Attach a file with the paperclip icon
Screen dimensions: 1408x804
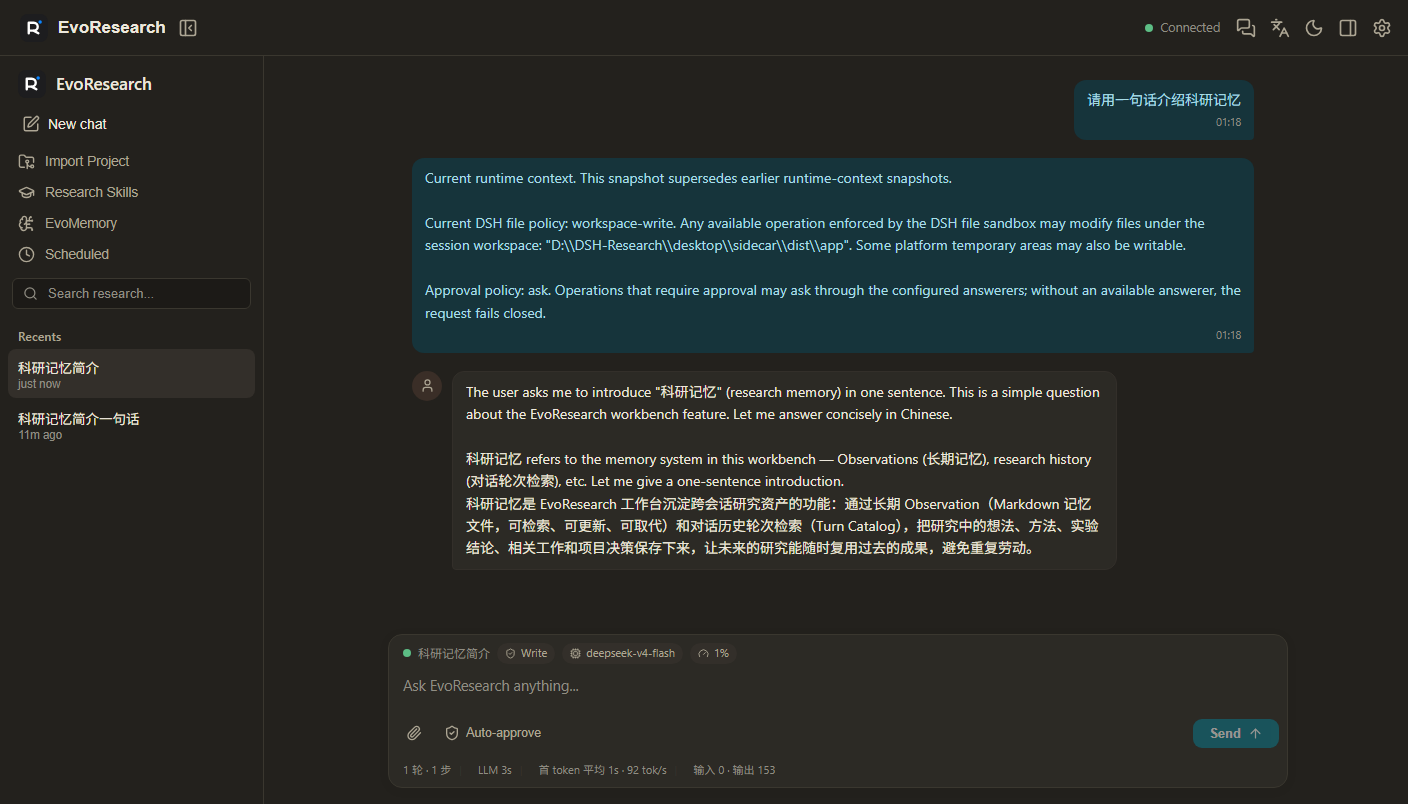(414, 733)
